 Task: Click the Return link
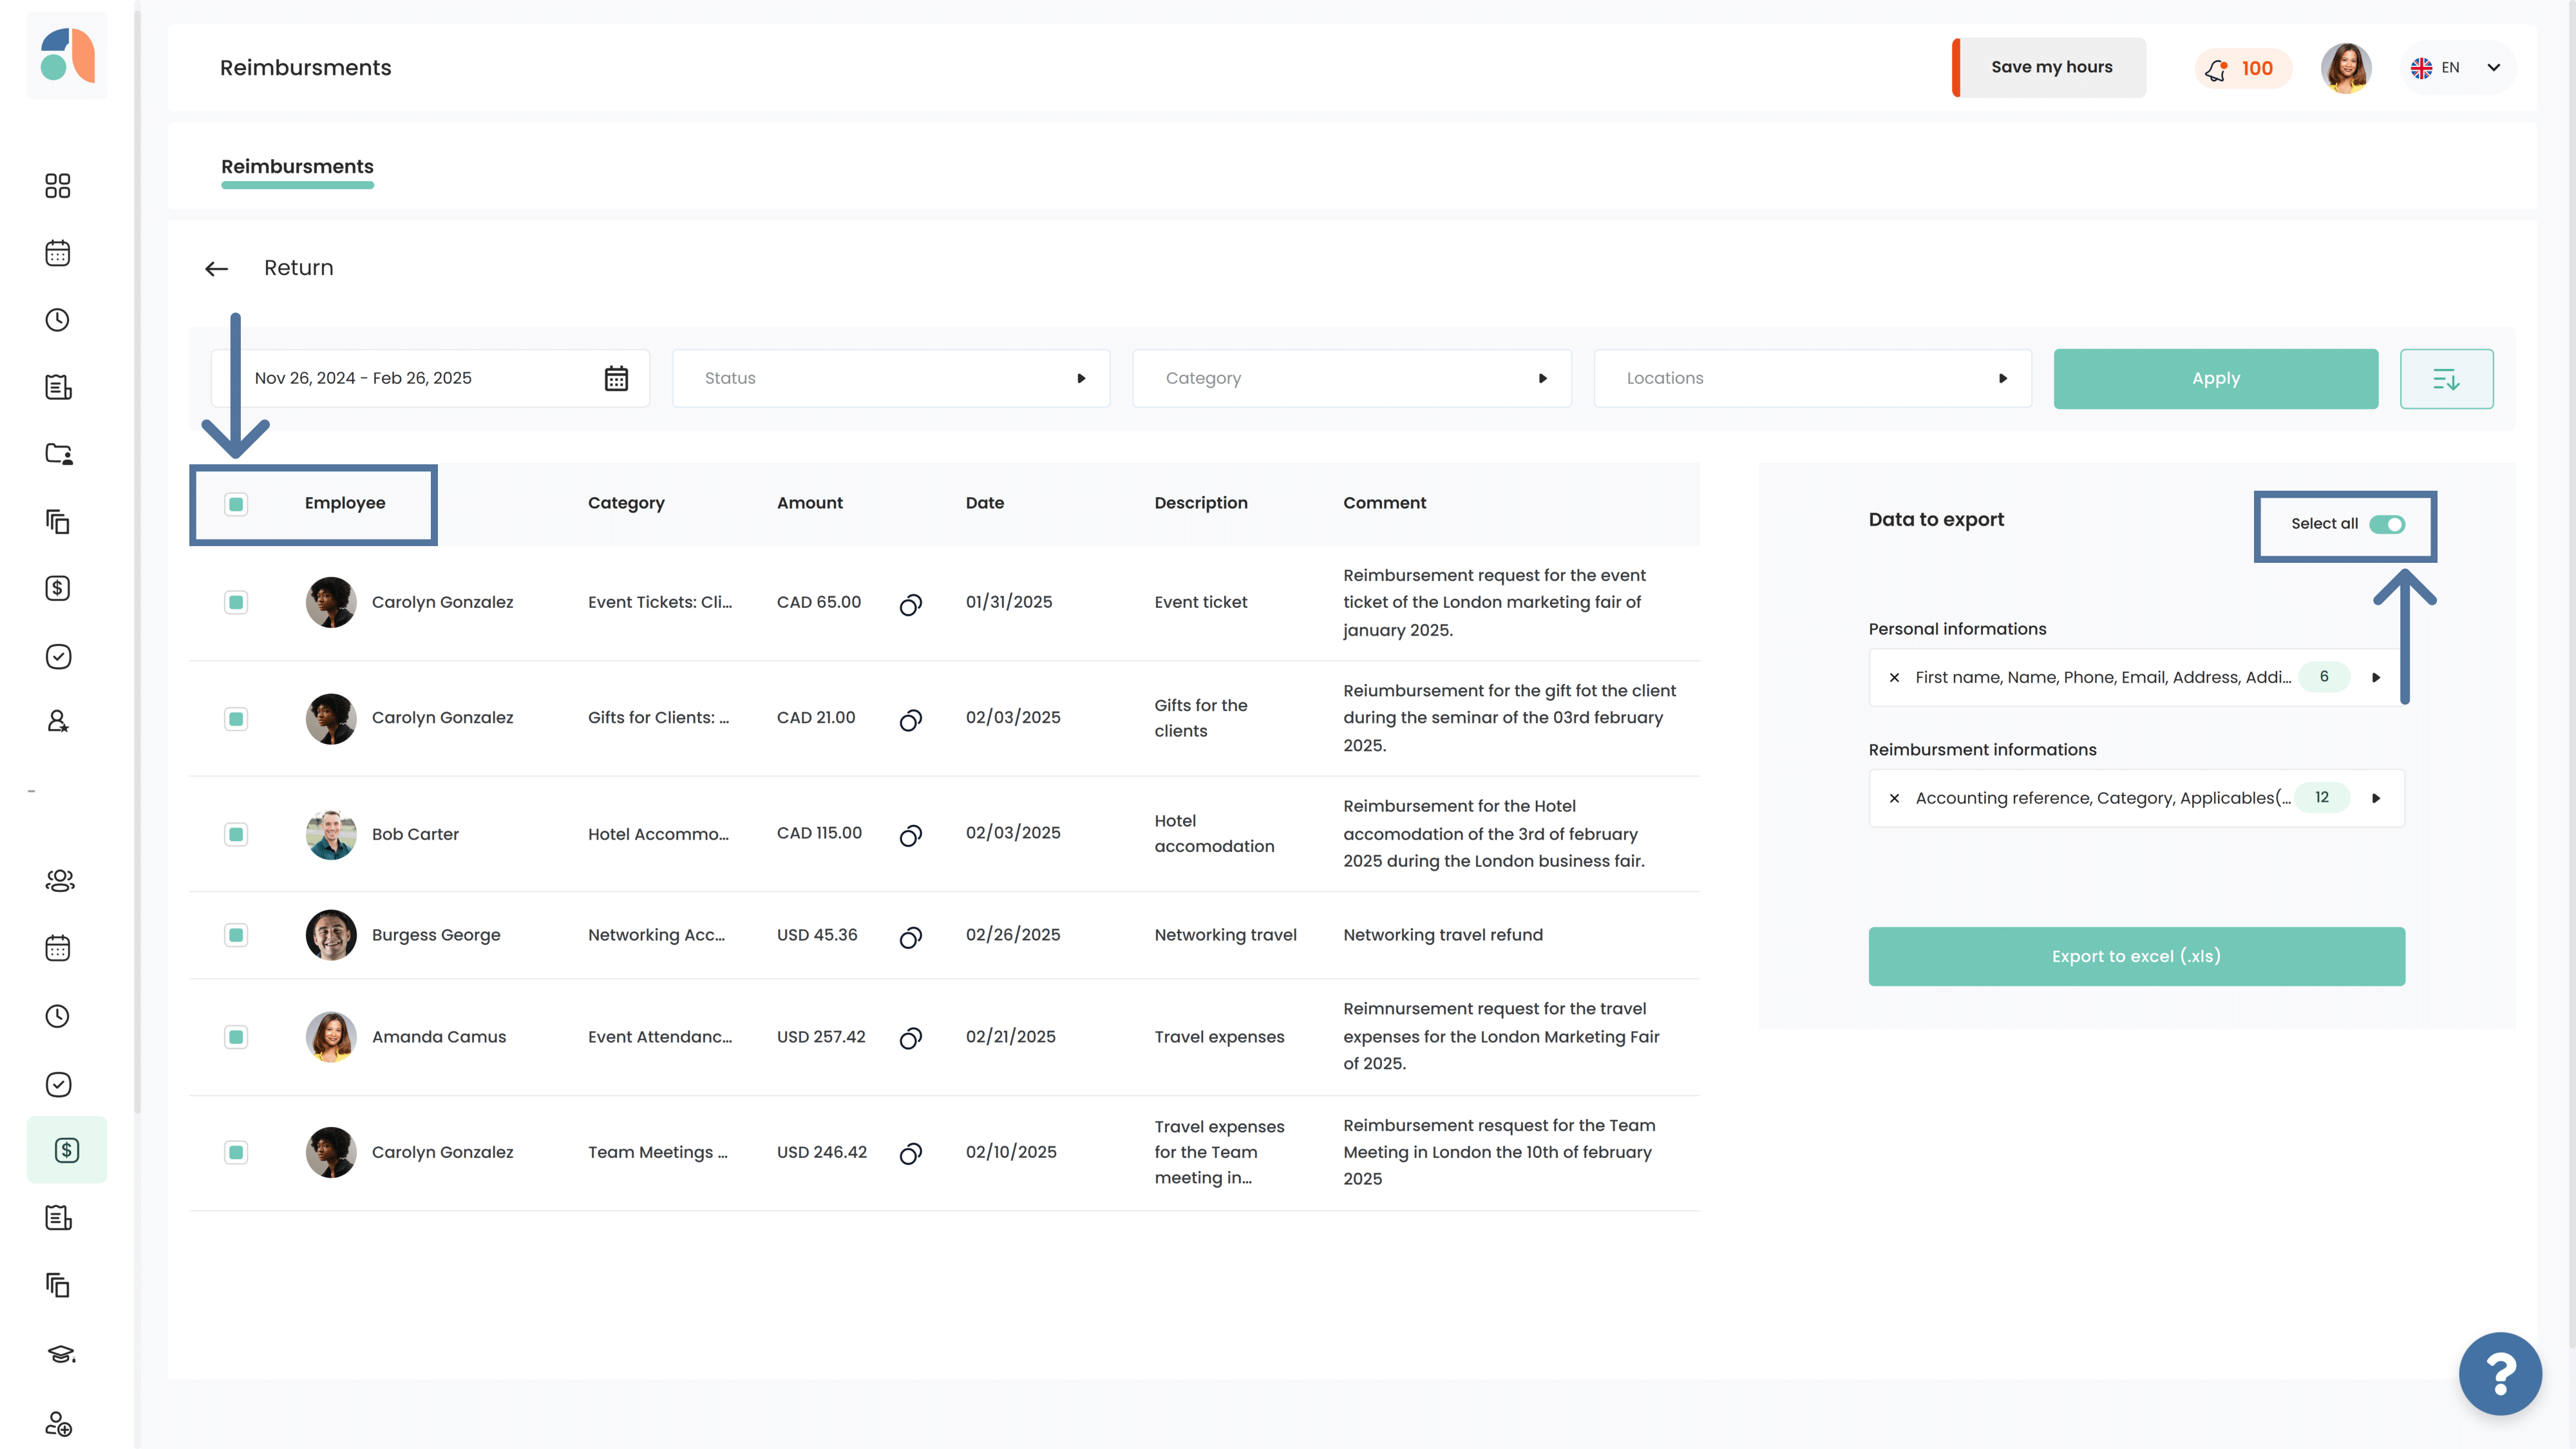pos(298,268)
